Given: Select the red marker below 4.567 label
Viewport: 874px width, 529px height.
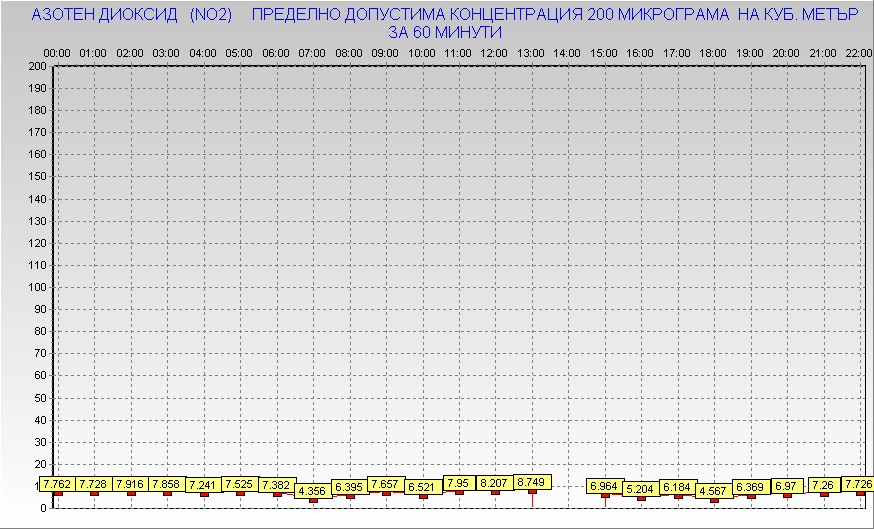Looking at the screenshot, I should click(x=715, y=500).
